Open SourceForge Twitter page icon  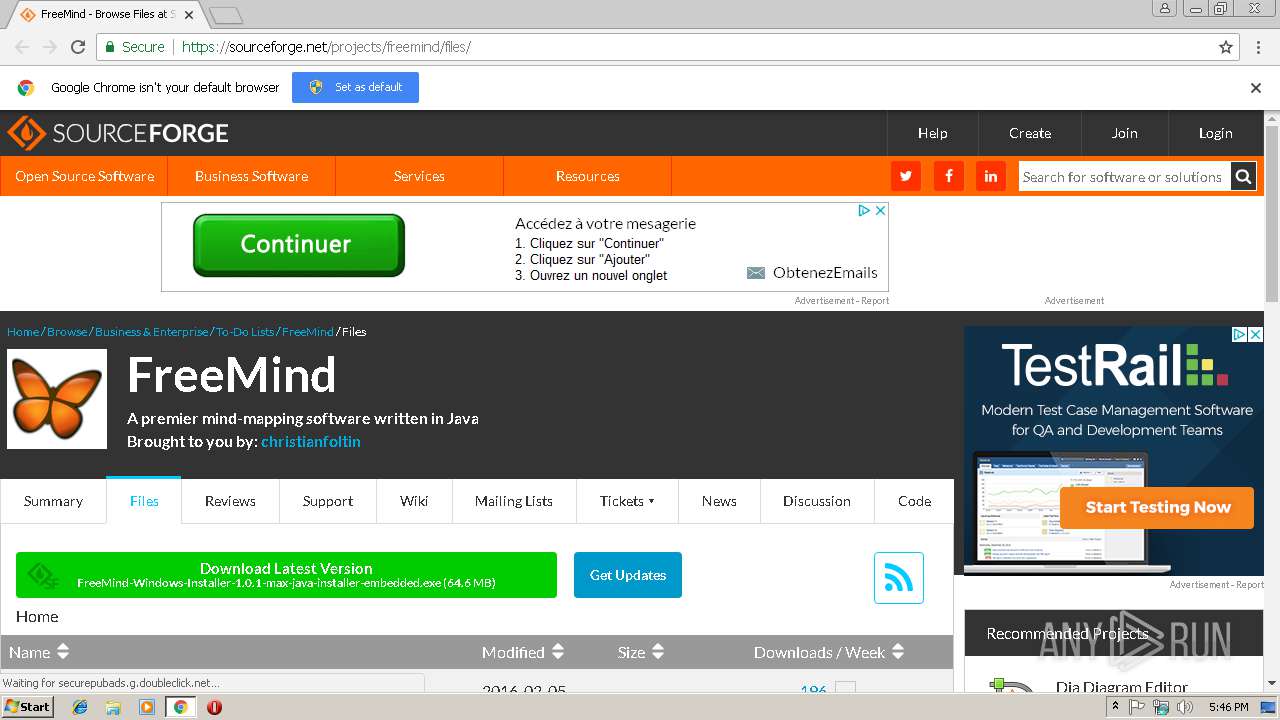point(906,176)
